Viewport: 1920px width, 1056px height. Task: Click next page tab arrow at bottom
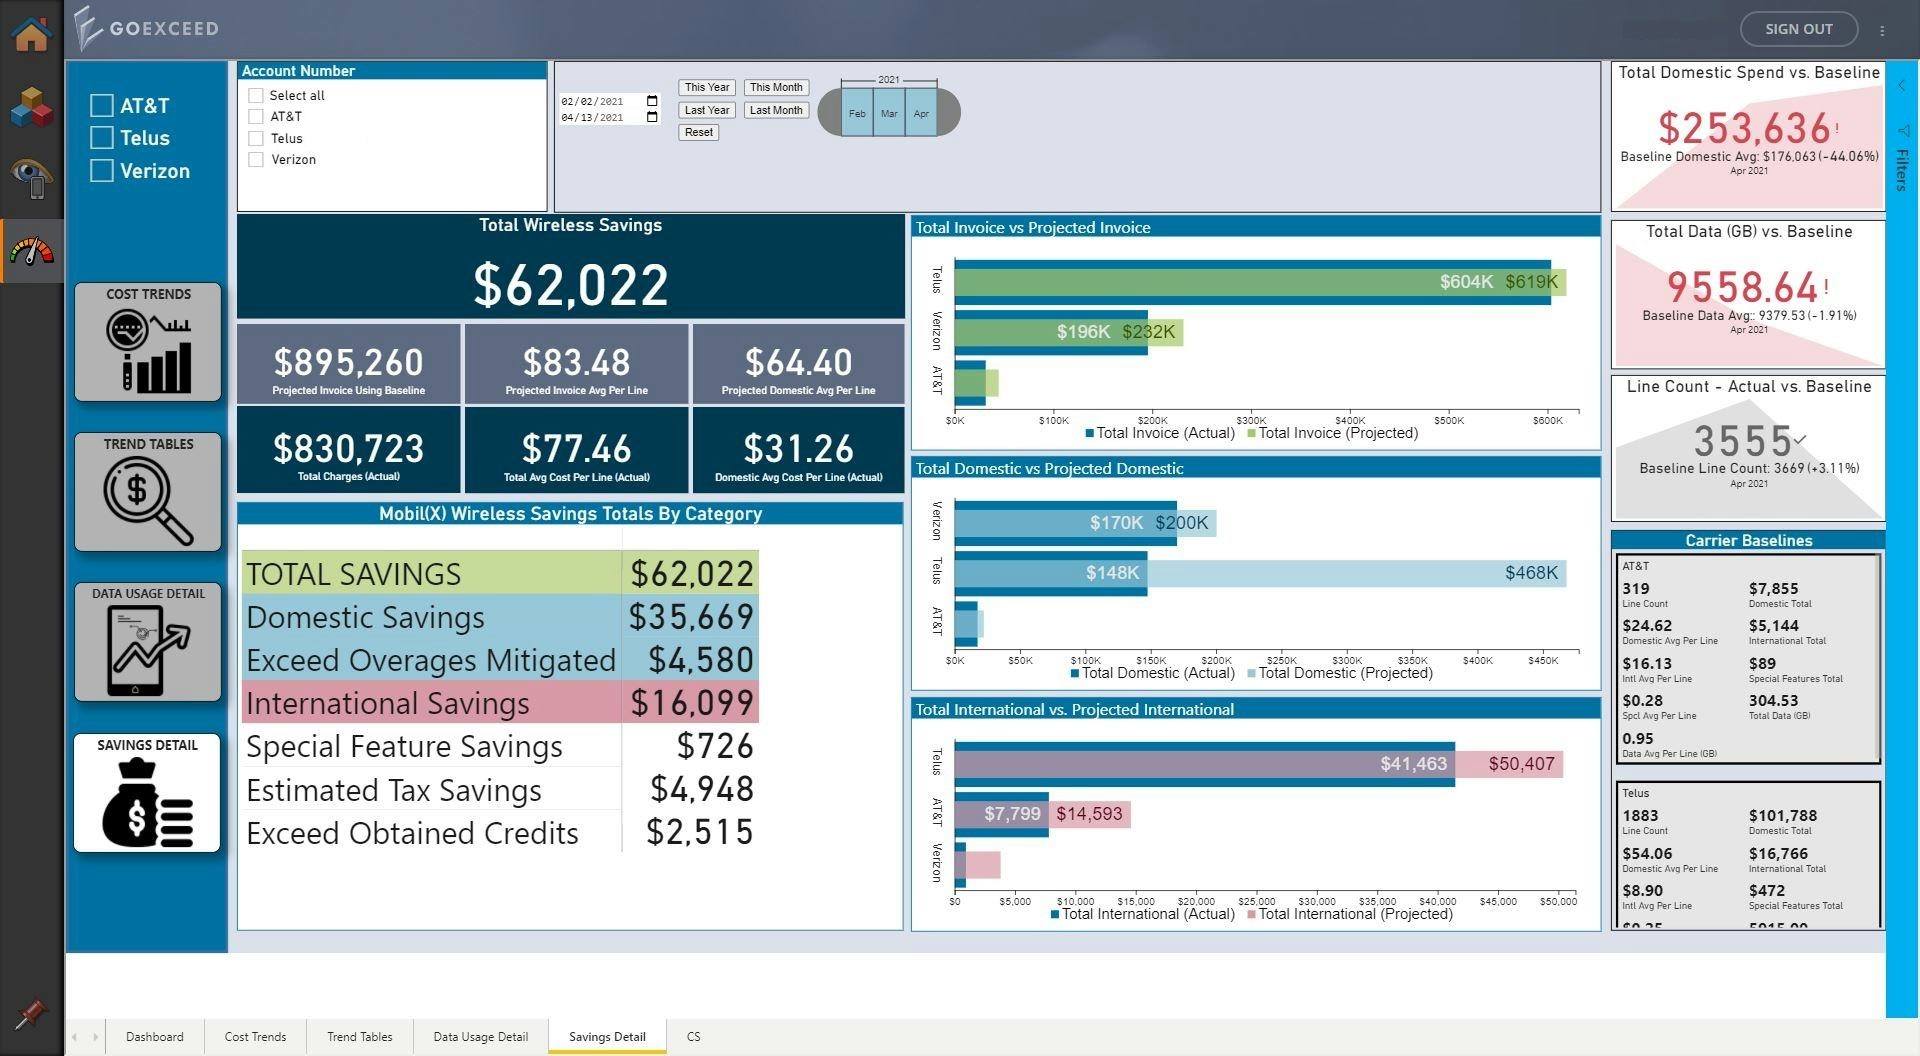(x=95, y=1037)
